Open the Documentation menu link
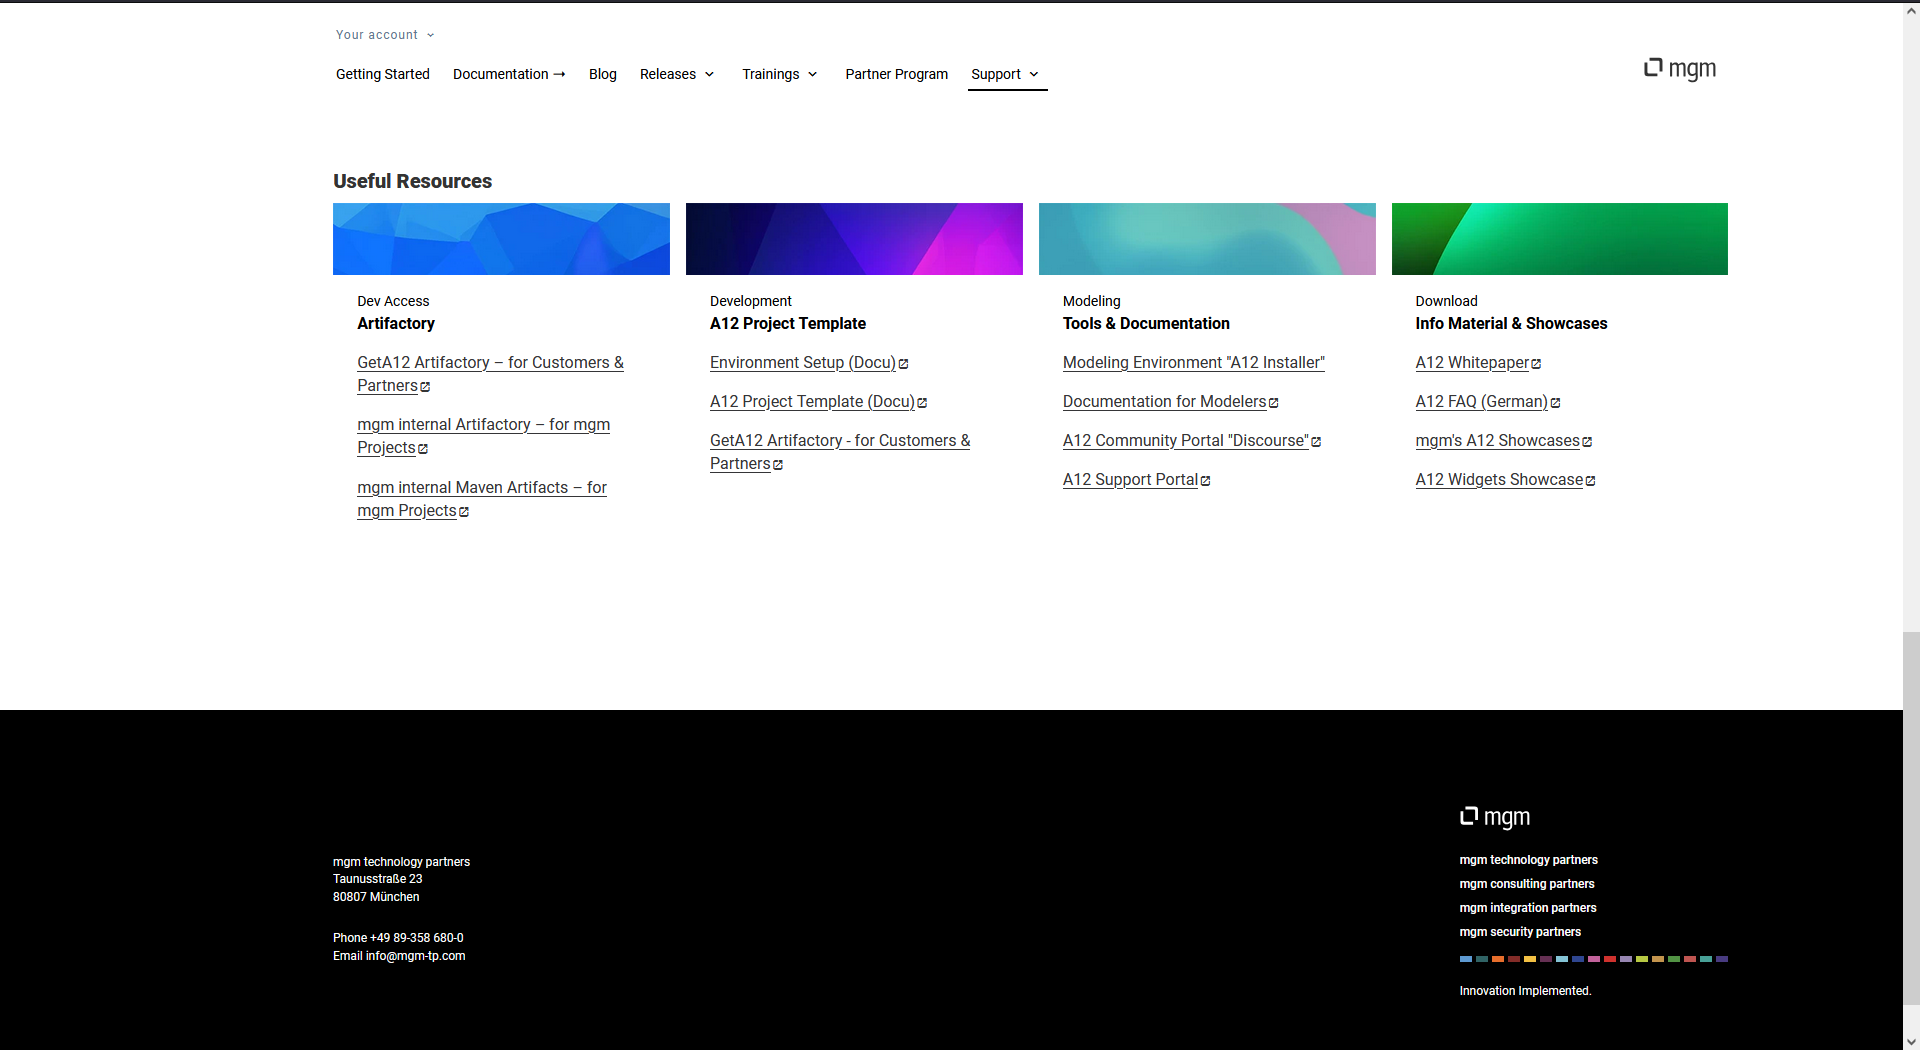Viewport: 1920px width, 1050px height. click(509, 74)
